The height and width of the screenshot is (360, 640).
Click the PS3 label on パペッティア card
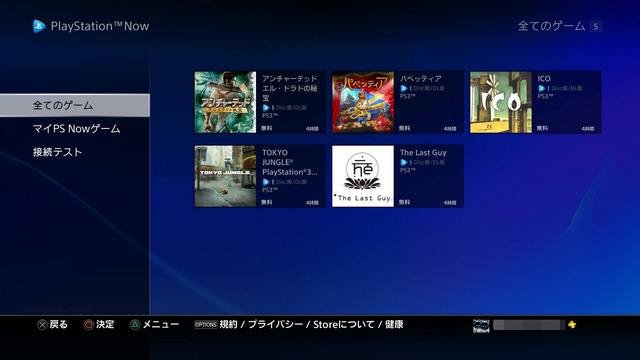pyautogui.click(x=407, y=97)
